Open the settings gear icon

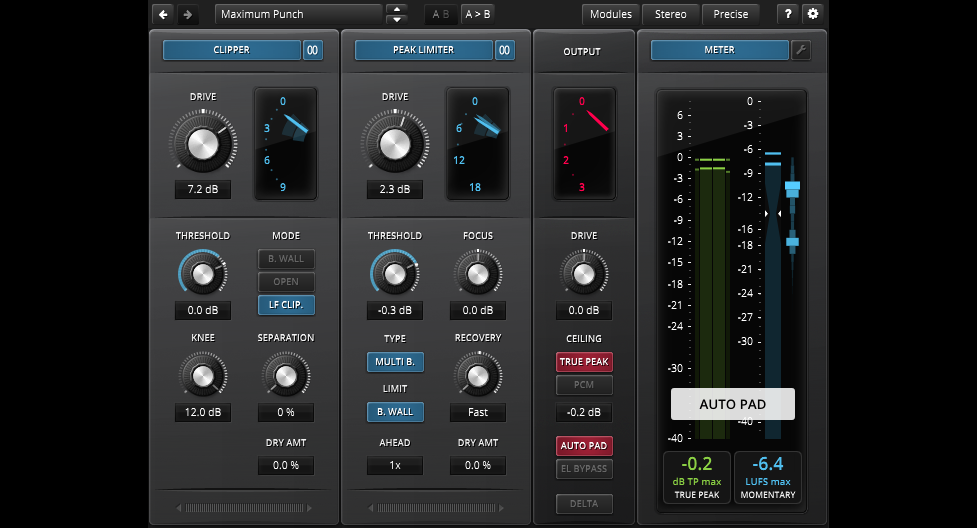click(812, 14)
